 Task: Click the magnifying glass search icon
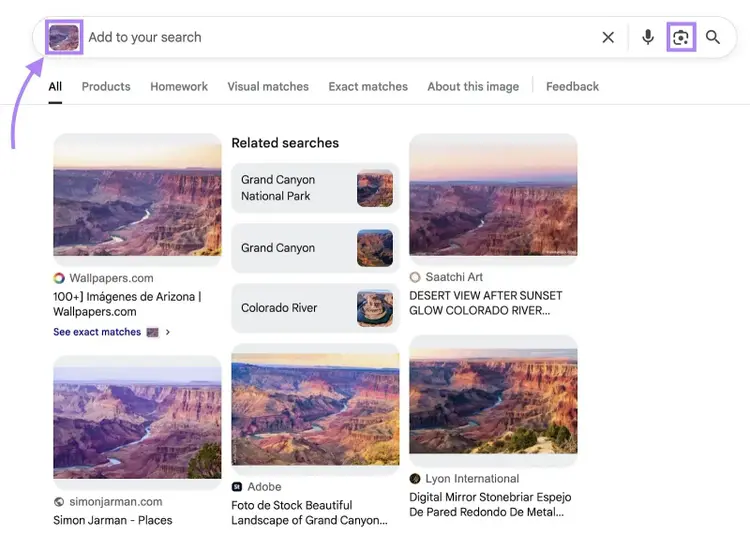713,37
